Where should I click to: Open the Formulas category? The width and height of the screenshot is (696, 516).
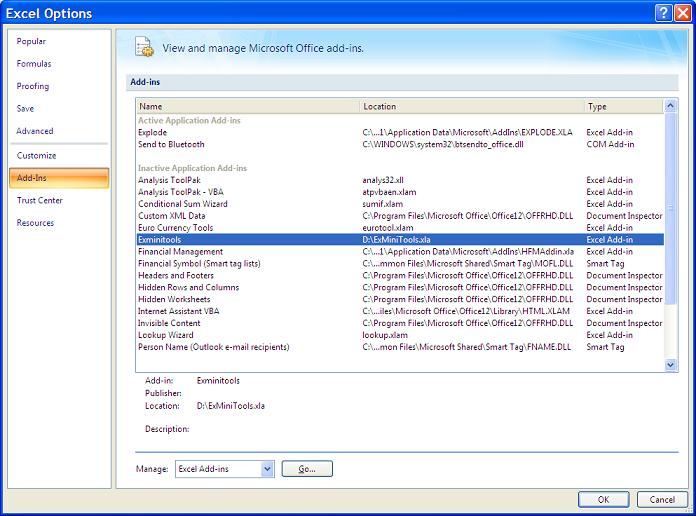tap(34, 64)
